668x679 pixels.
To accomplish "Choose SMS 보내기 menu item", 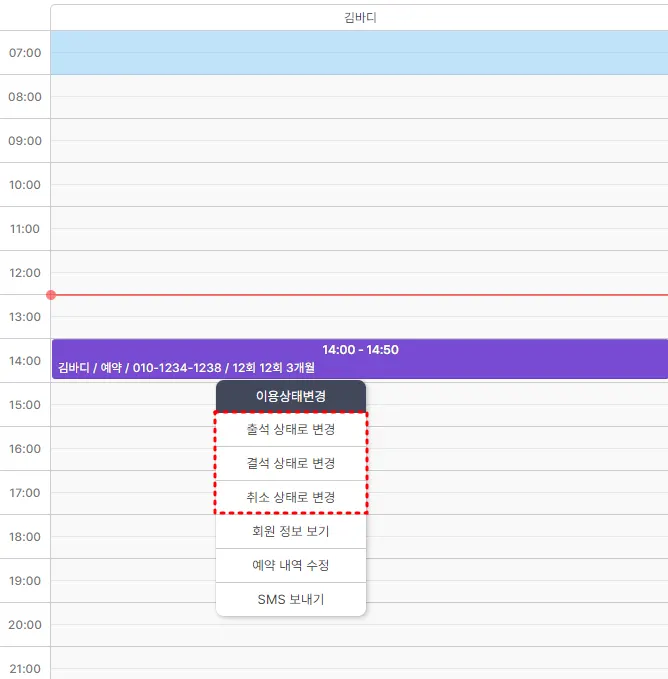I will click(291, 599).
